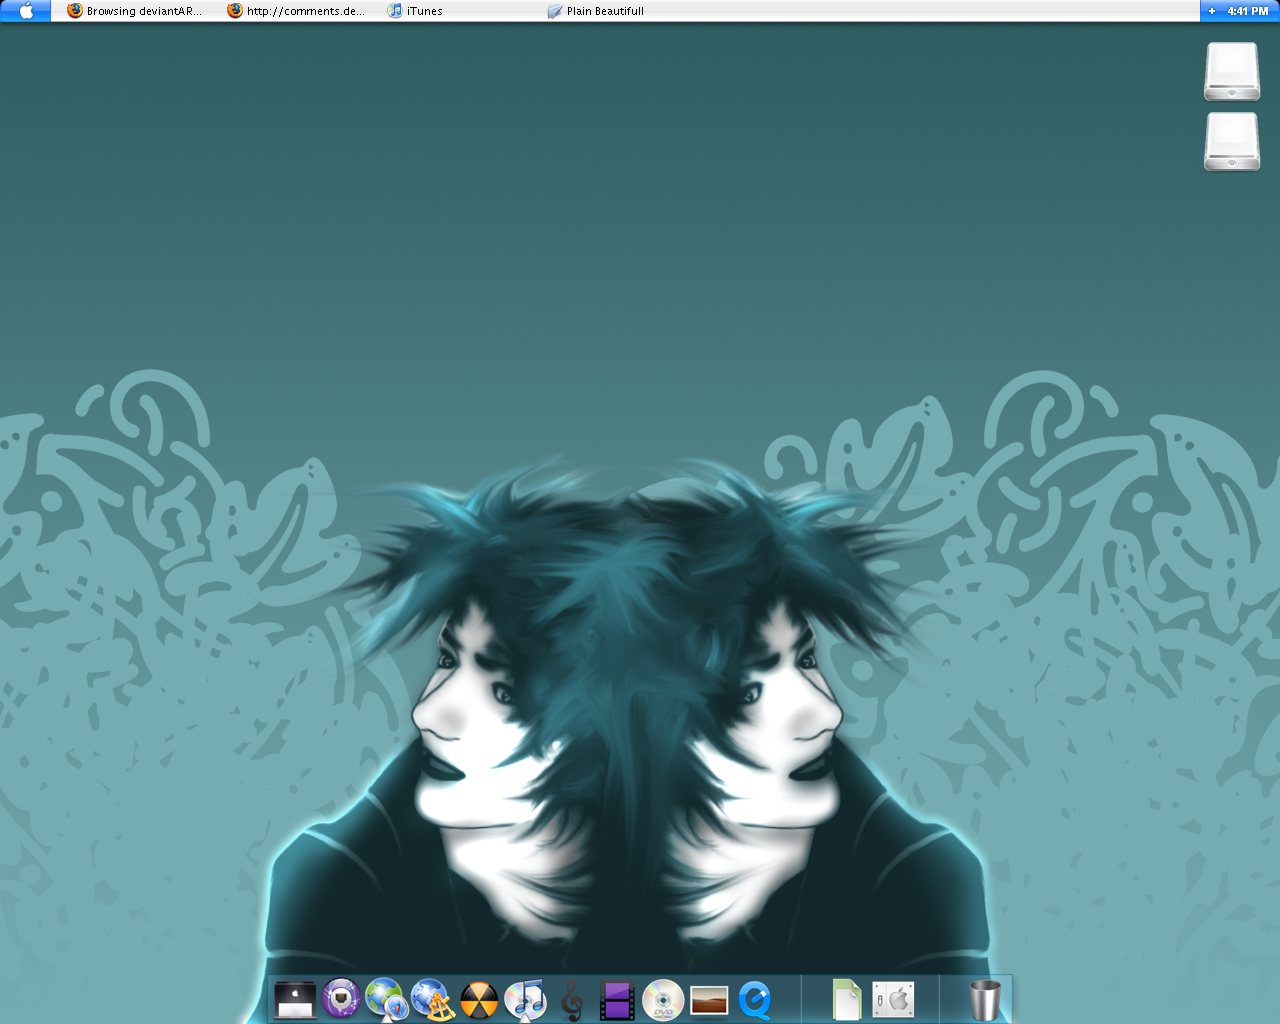Open the Trash in the dock

[985, 999]
